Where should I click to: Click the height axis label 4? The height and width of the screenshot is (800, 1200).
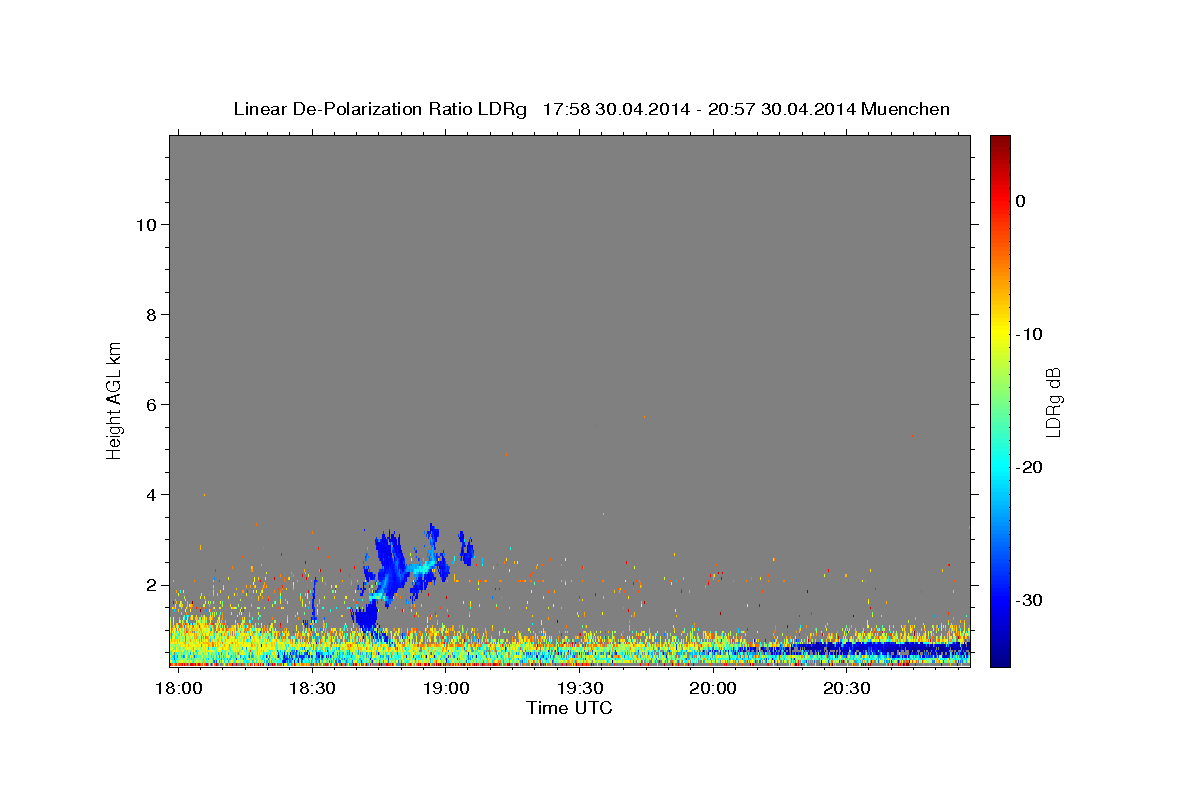pos(149,494)
